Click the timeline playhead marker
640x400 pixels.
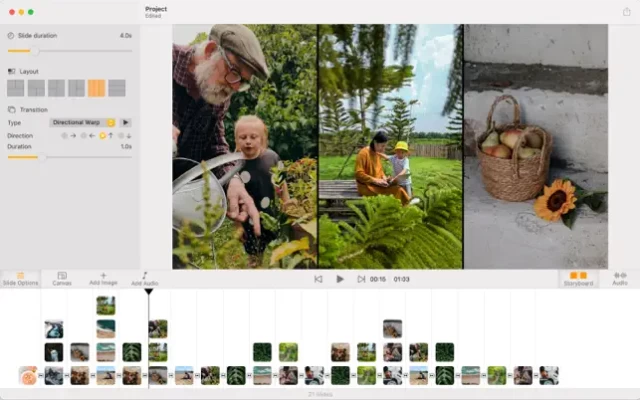(x=149, y=291)
